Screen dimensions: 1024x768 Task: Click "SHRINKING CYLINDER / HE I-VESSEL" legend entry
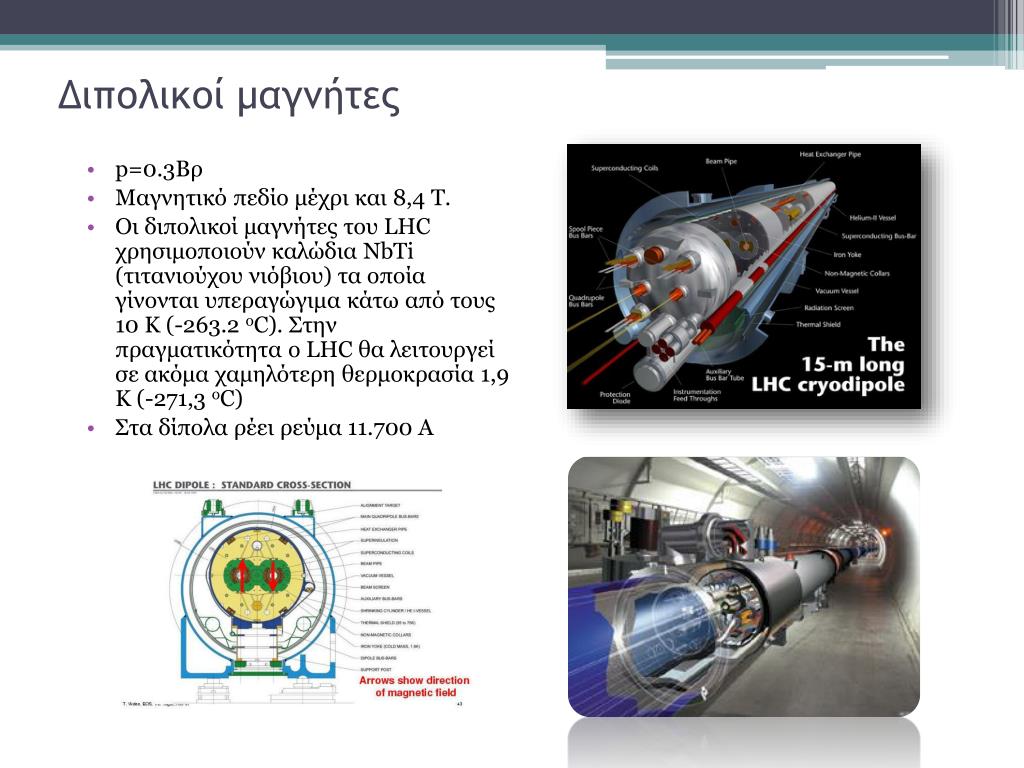396,611
